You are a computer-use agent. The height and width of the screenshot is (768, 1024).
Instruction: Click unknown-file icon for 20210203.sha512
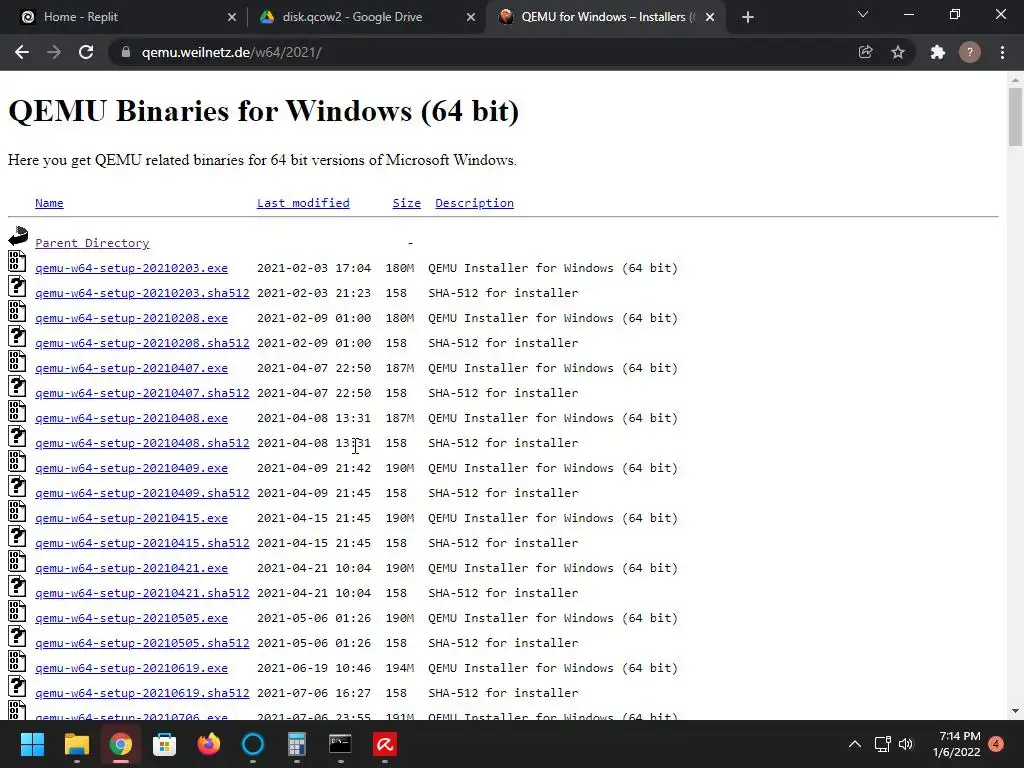[17, 286]
